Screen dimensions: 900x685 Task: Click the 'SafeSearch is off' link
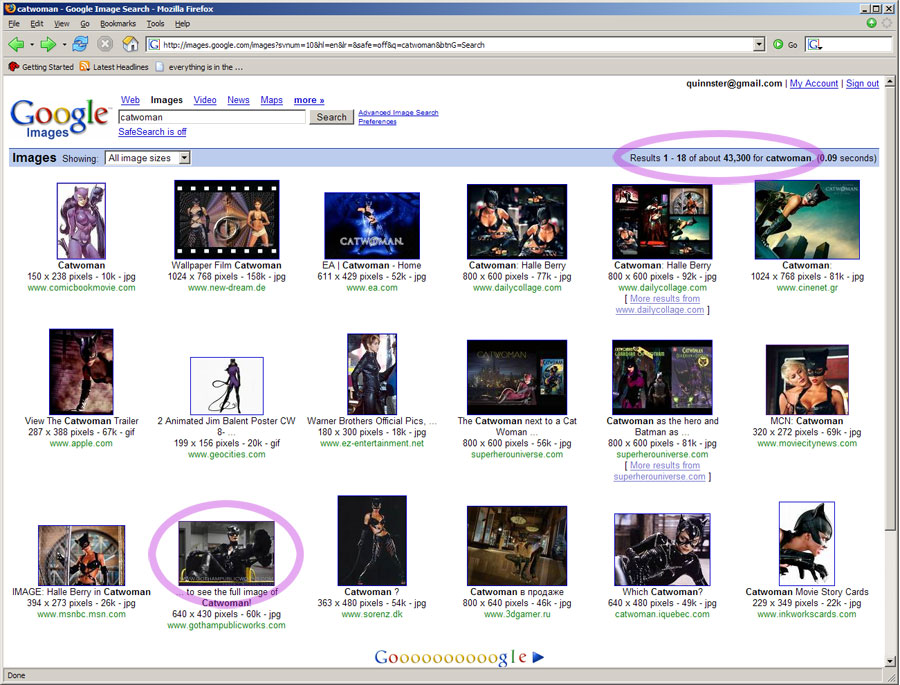click(x=152, y=132)
